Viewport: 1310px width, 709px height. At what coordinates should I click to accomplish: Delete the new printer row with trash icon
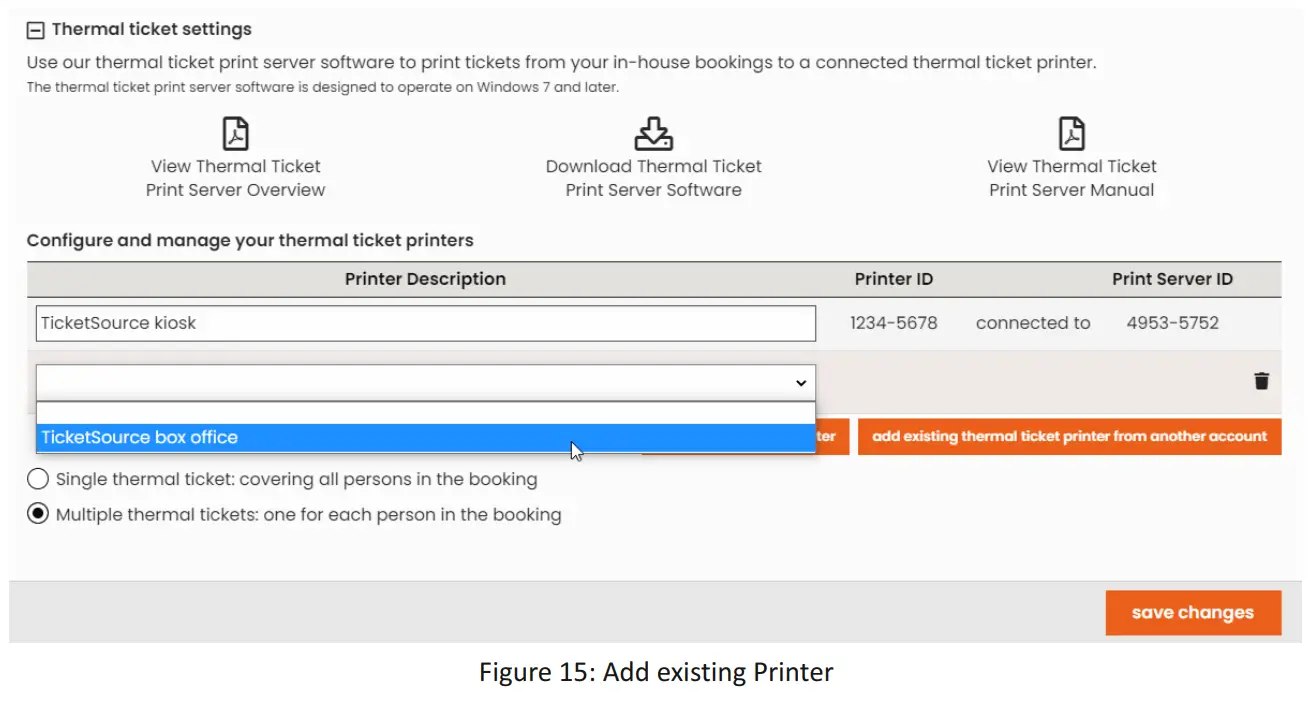[1262, 381]
